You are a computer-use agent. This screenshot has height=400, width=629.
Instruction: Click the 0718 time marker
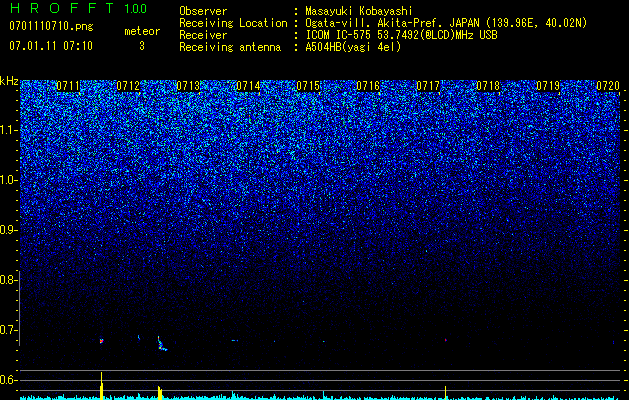pos(488,86)
